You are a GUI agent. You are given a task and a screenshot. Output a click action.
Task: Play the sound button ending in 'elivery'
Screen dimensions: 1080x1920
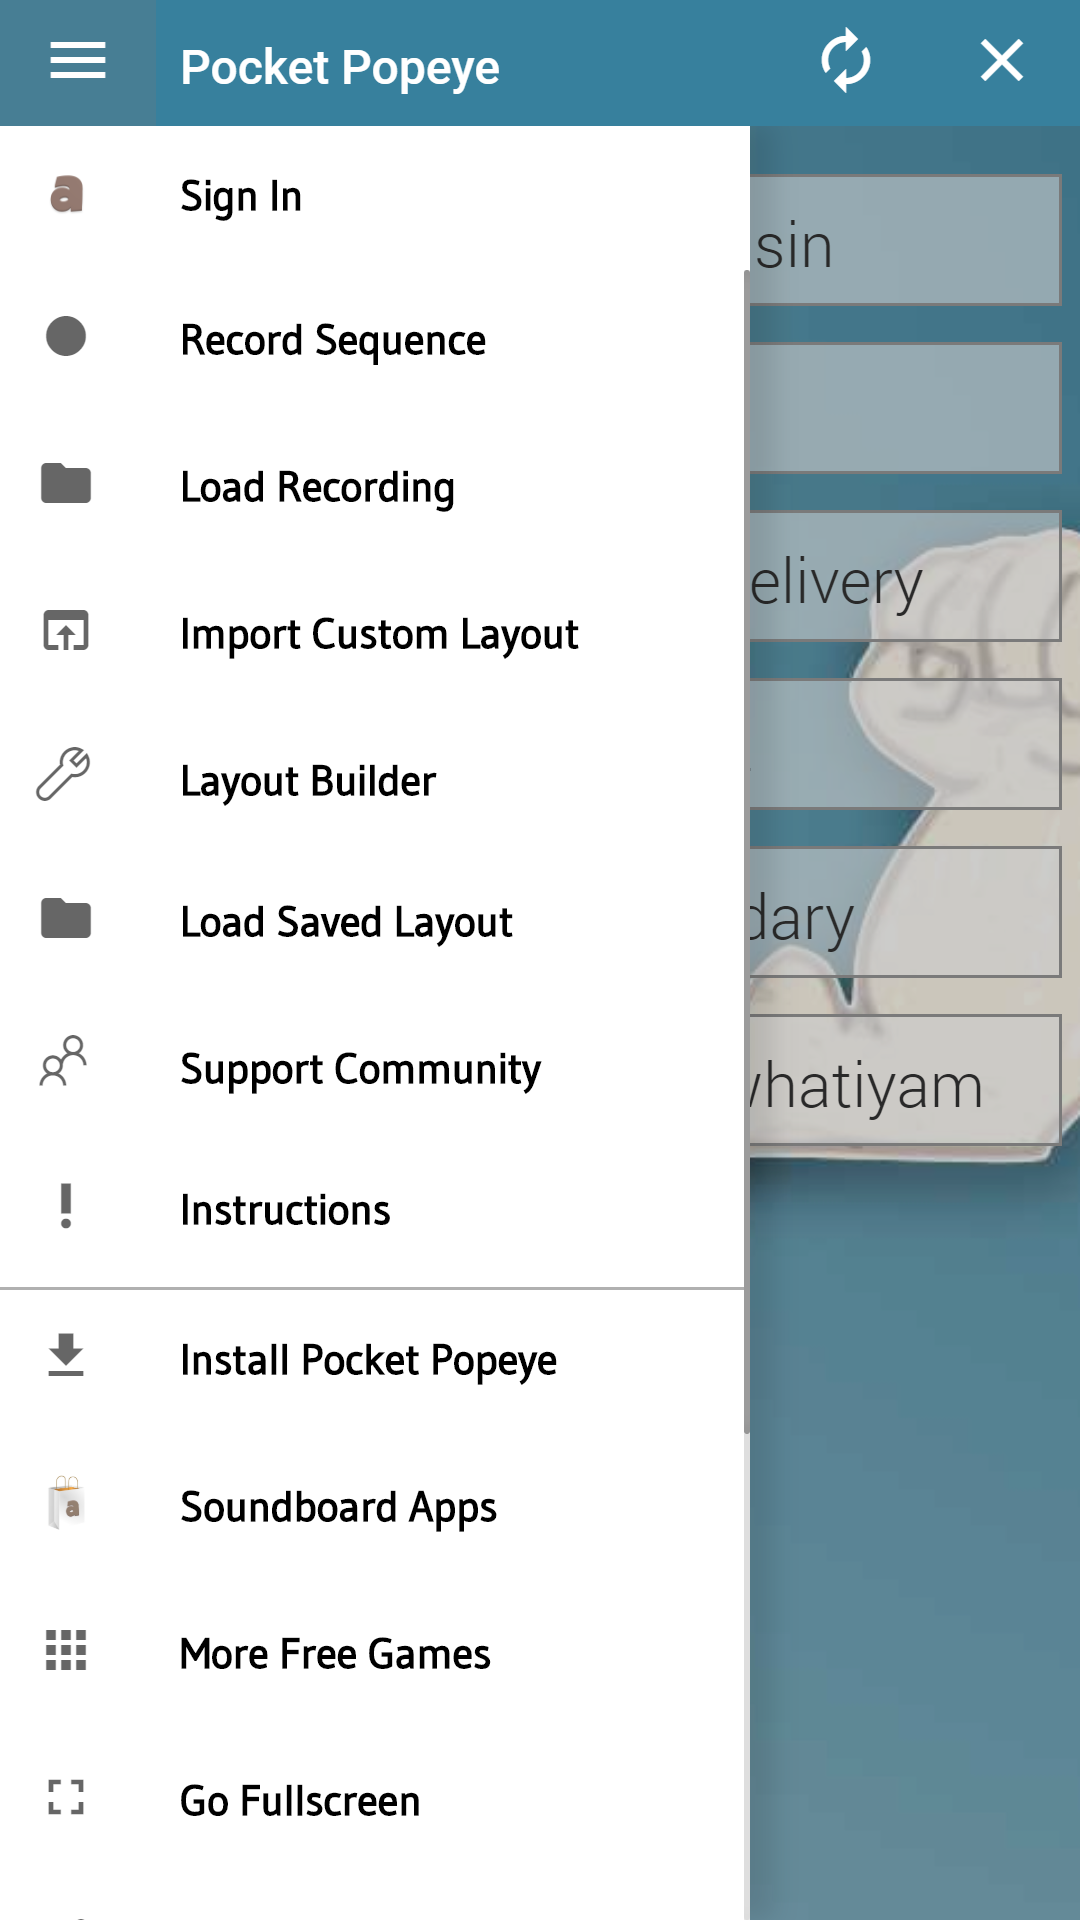tap(905, 576)
